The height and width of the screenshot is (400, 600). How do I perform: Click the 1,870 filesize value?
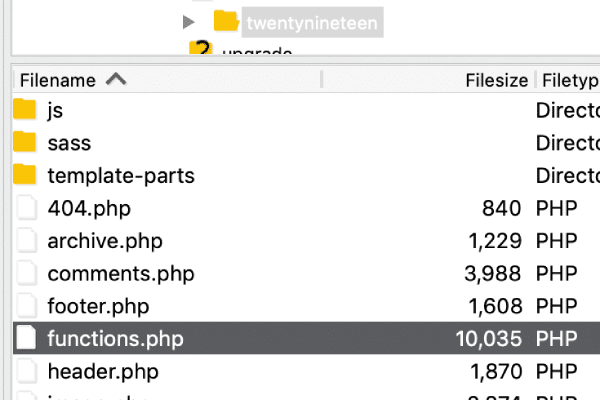pos(496,371)
